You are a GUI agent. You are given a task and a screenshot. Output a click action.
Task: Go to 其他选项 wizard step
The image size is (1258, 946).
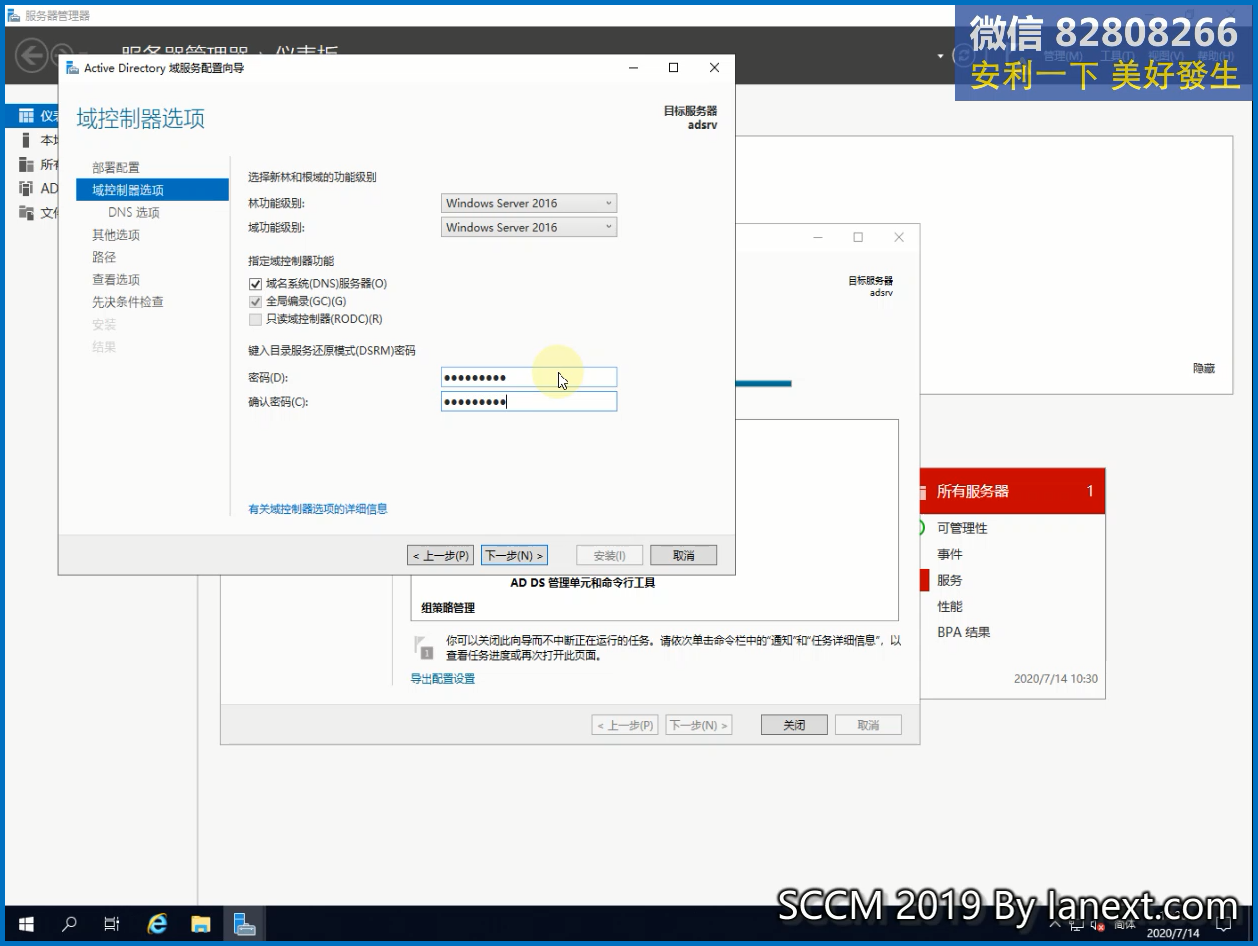(x=116, y=235)
